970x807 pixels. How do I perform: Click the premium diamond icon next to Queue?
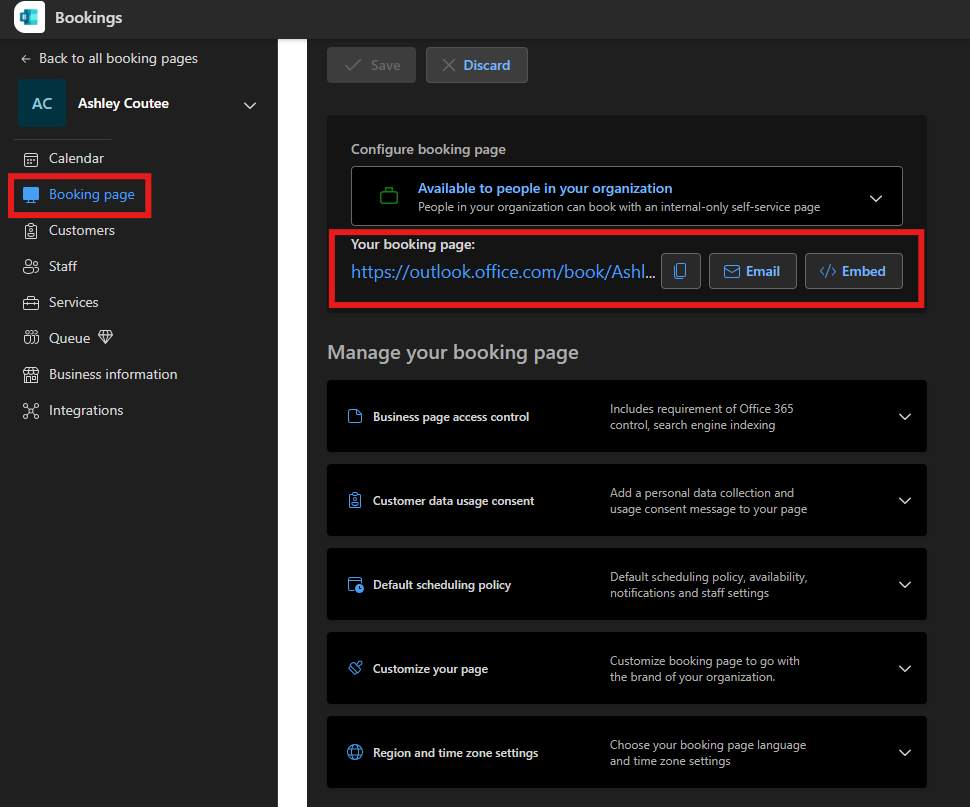tap(106, 337)
